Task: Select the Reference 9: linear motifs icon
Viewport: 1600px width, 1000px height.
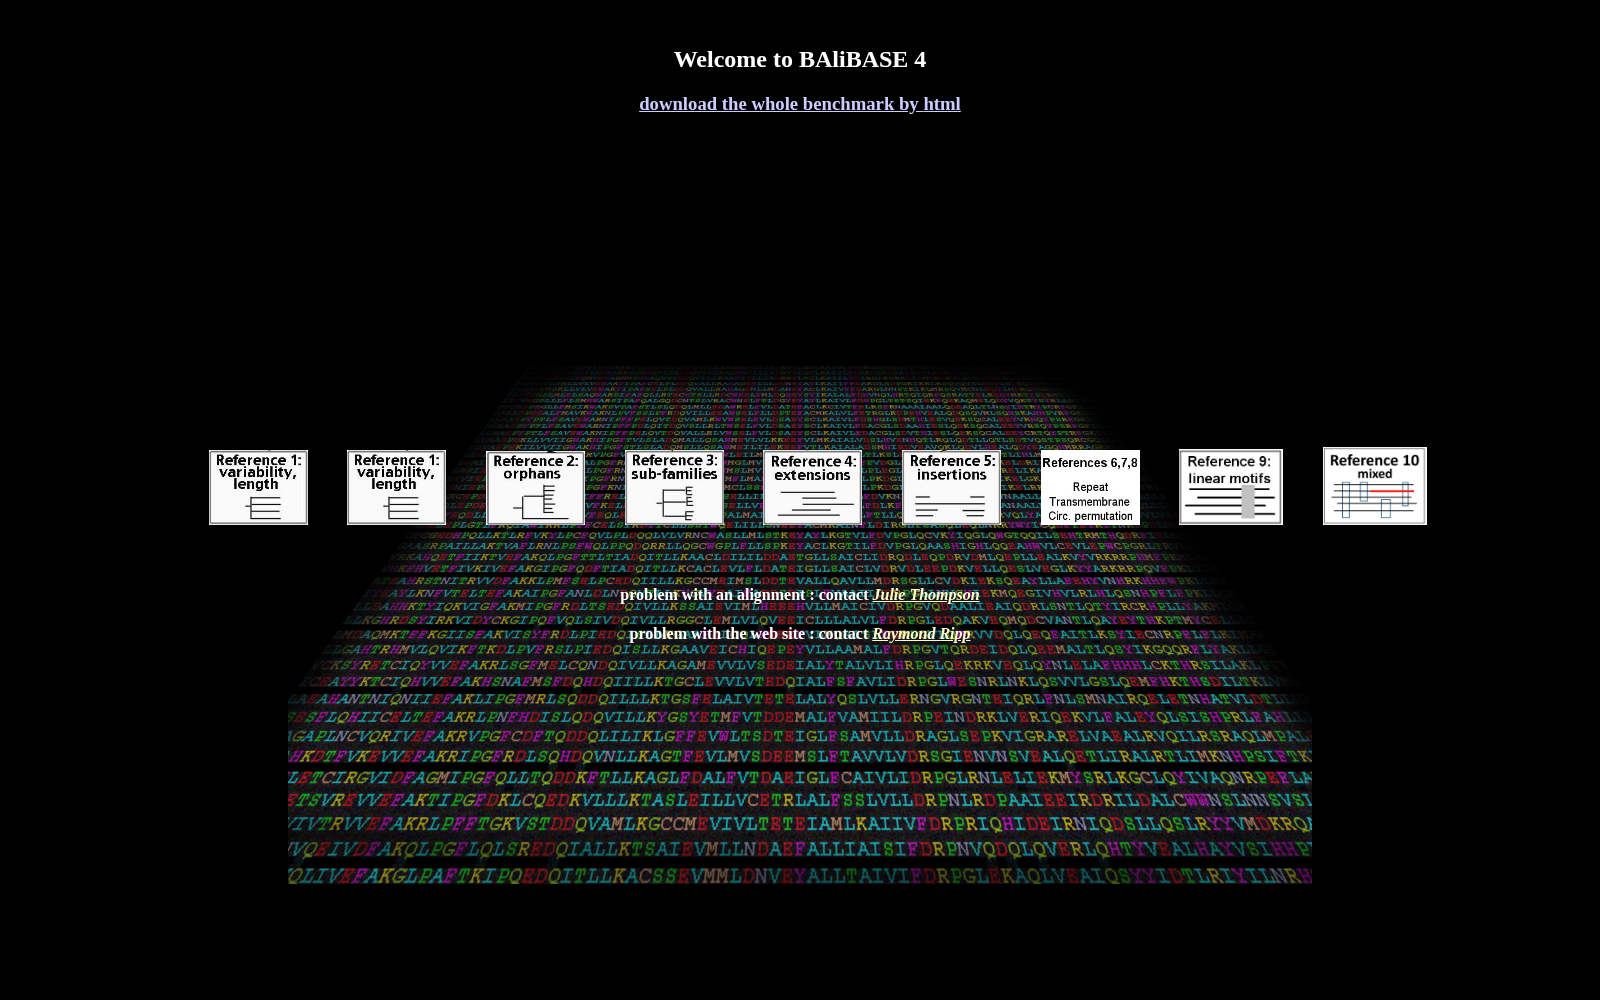Action: [1230, 487]
